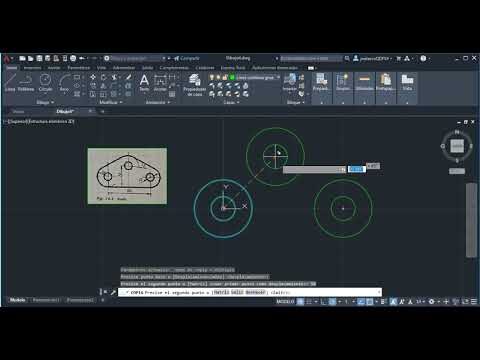Expand the Dibujo panel dropdown
The width and height of the screenshot is (480, 360).
(x=45, y=102)
